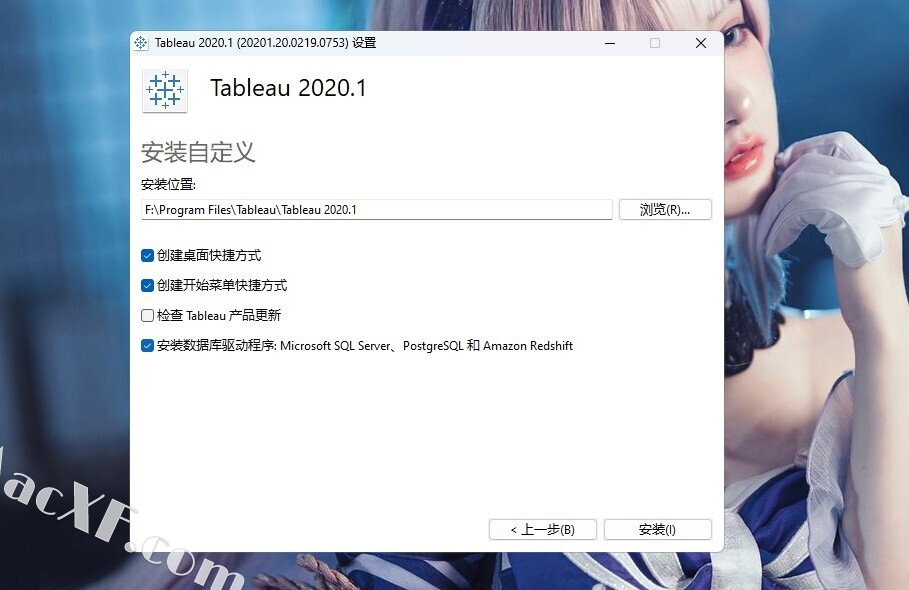Click the install location path field

377,210
